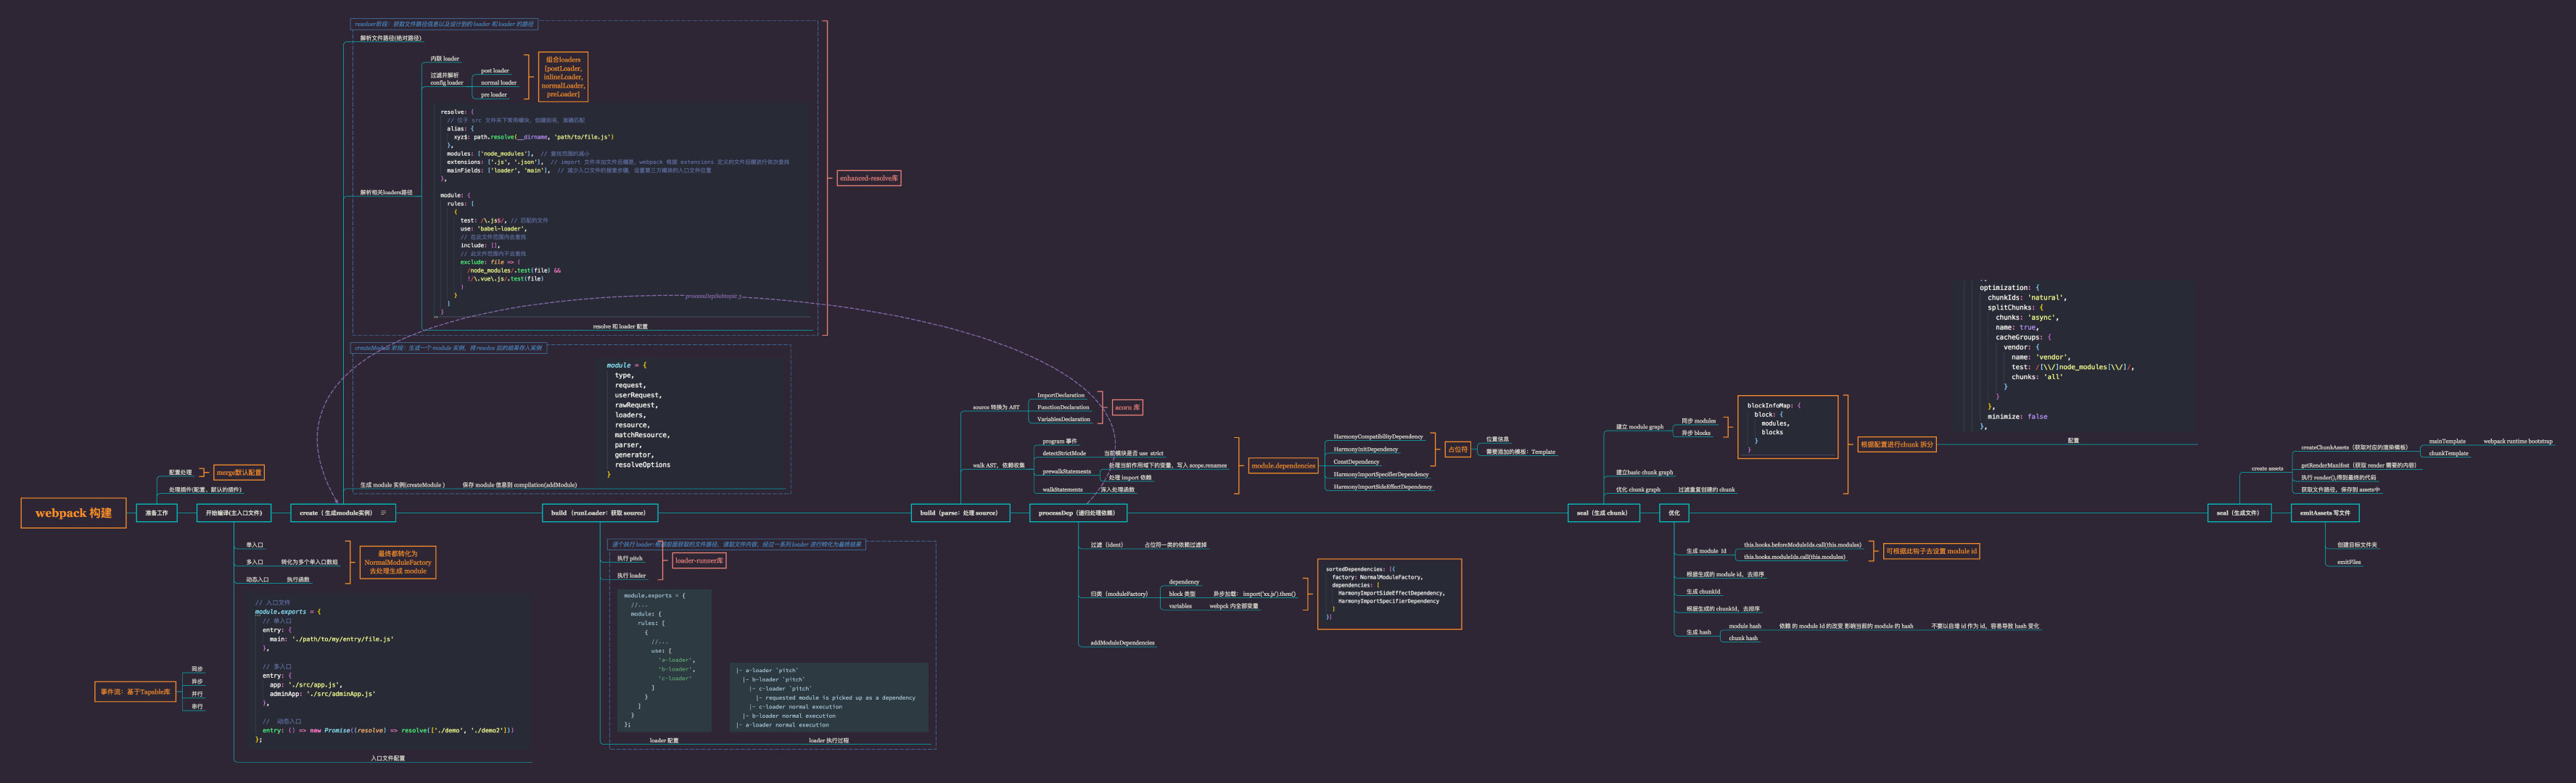Select the '占位符' summary label
The image size is (2576, 783).
[1457, 450]
